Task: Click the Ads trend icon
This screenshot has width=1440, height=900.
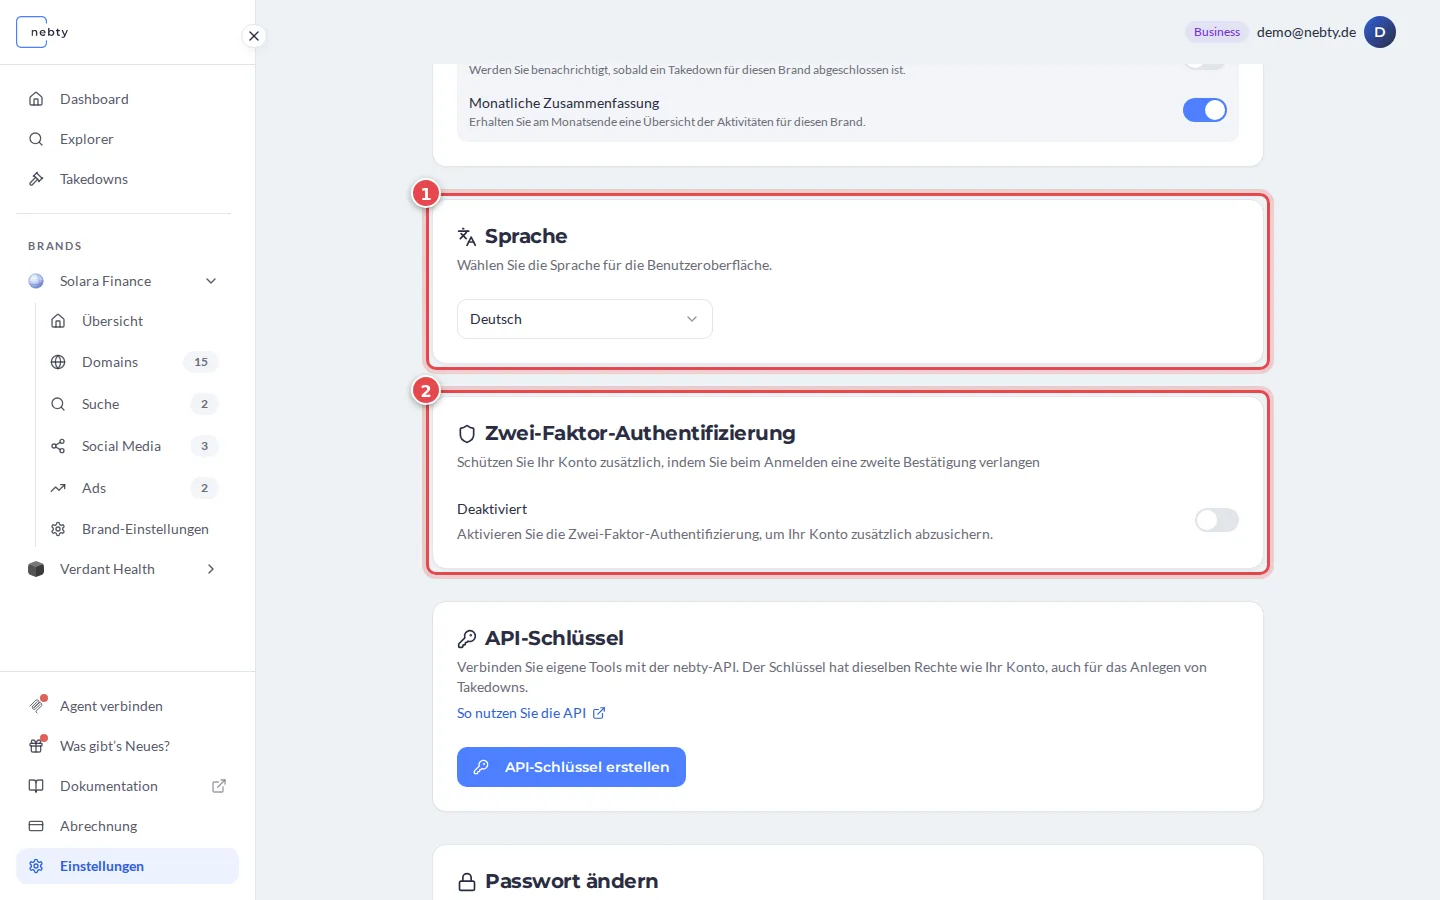Action: (58, 488)
